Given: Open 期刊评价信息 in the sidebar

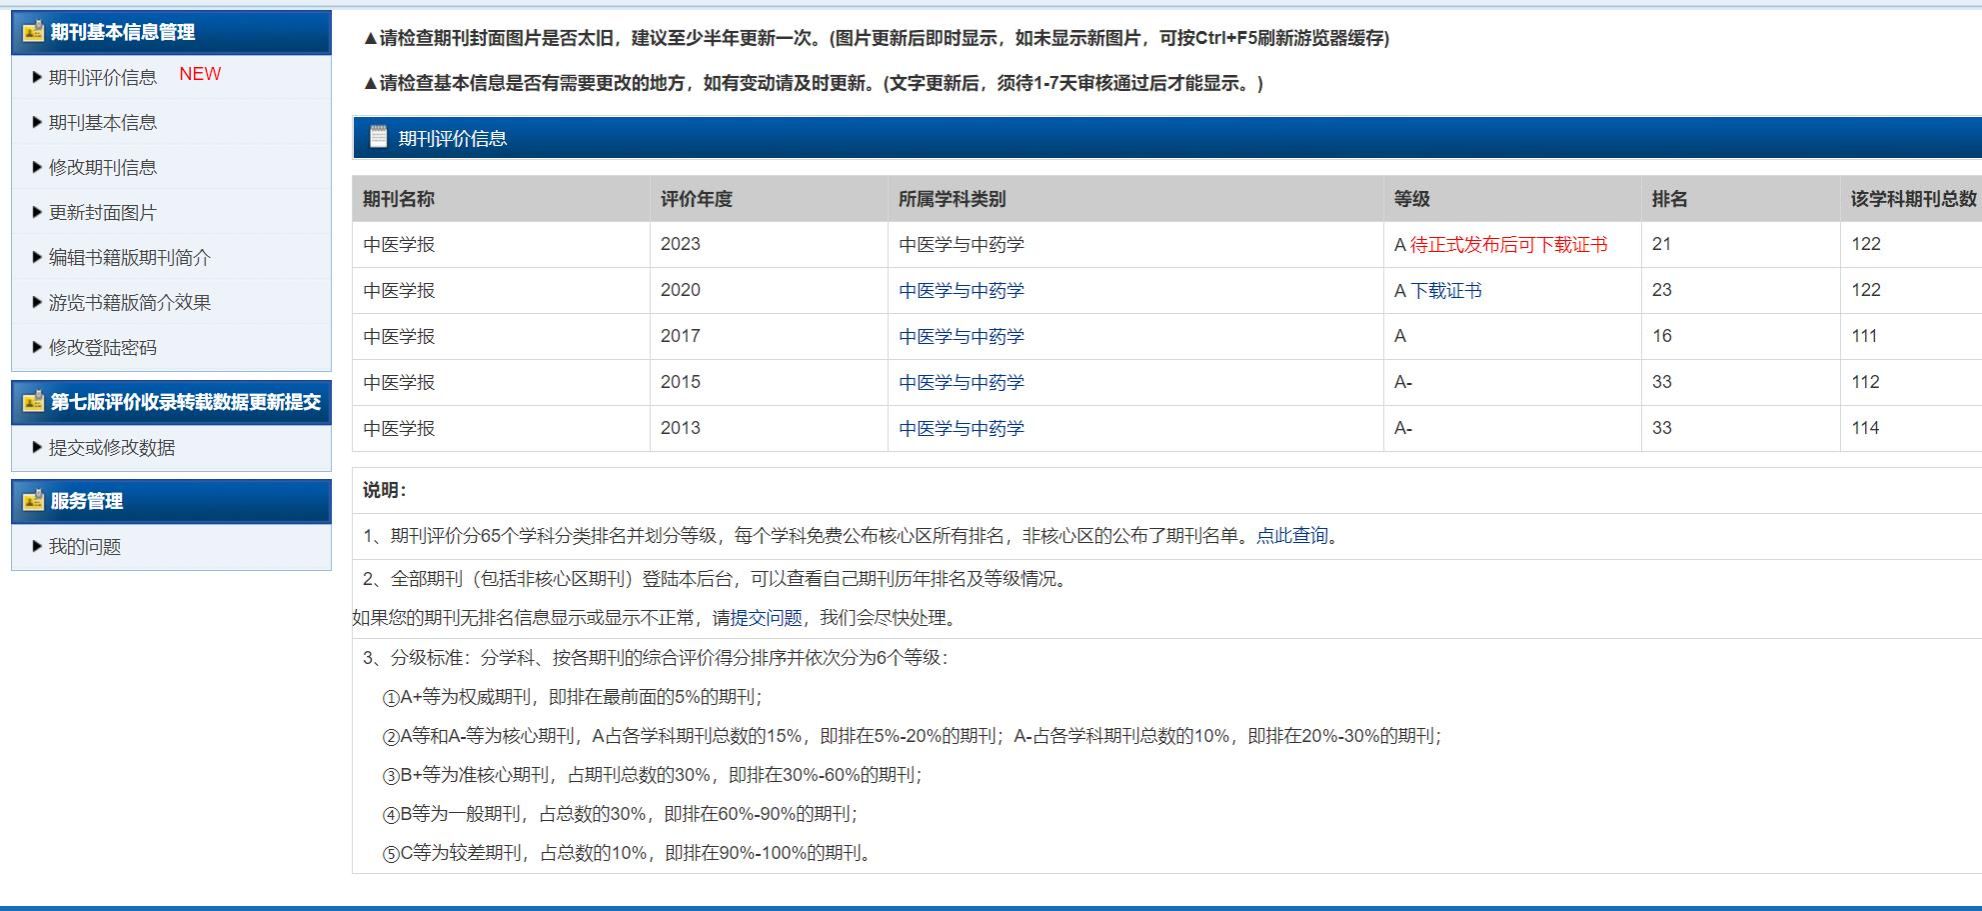Looking at the screenshot, I should 102,77.
